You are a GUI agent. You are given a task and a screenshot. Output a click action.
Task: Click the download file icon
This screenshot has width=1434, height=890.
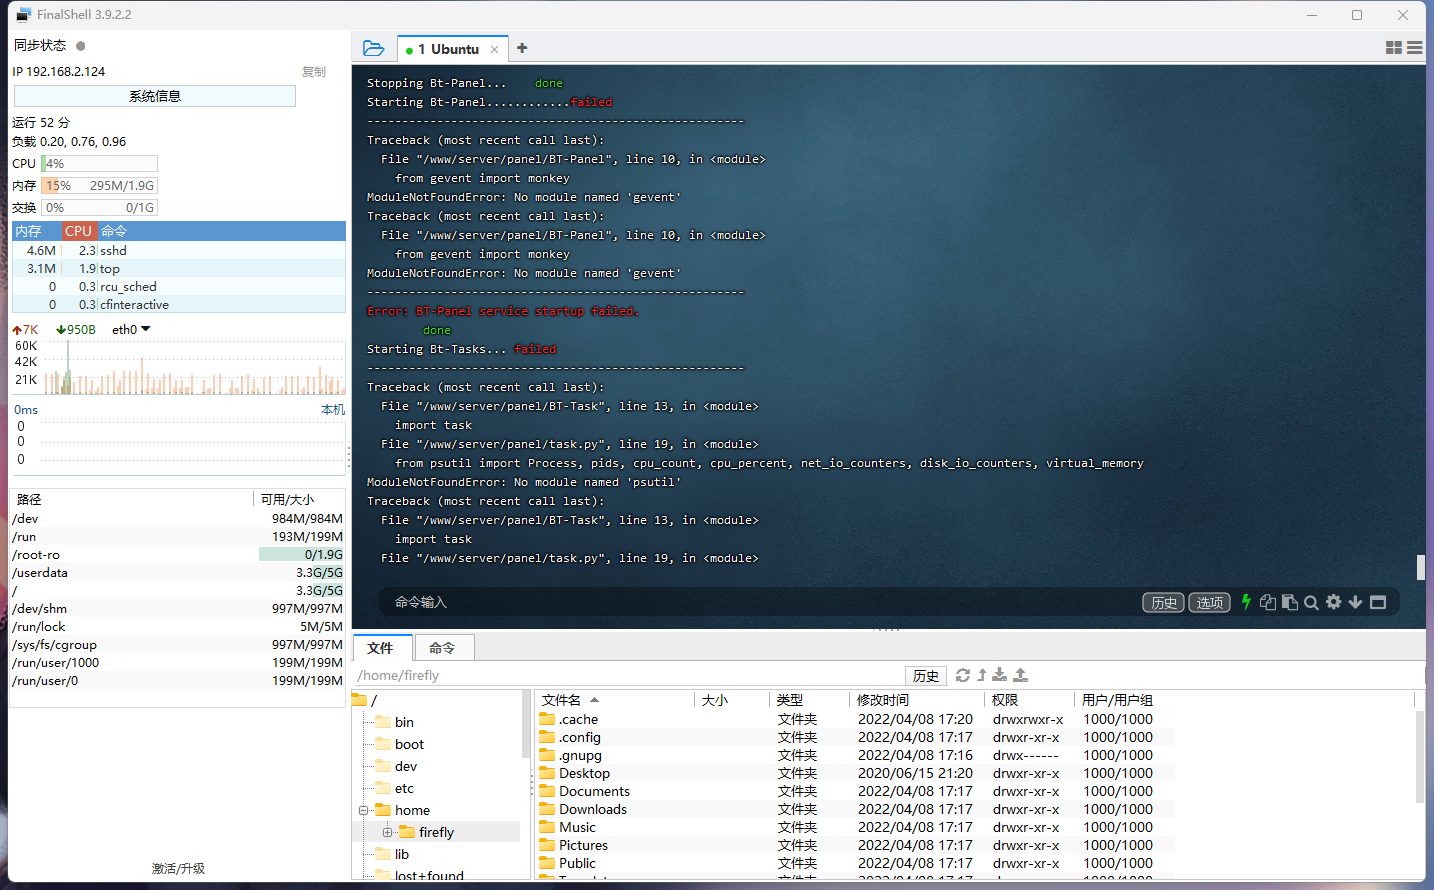pos(1000,675)
